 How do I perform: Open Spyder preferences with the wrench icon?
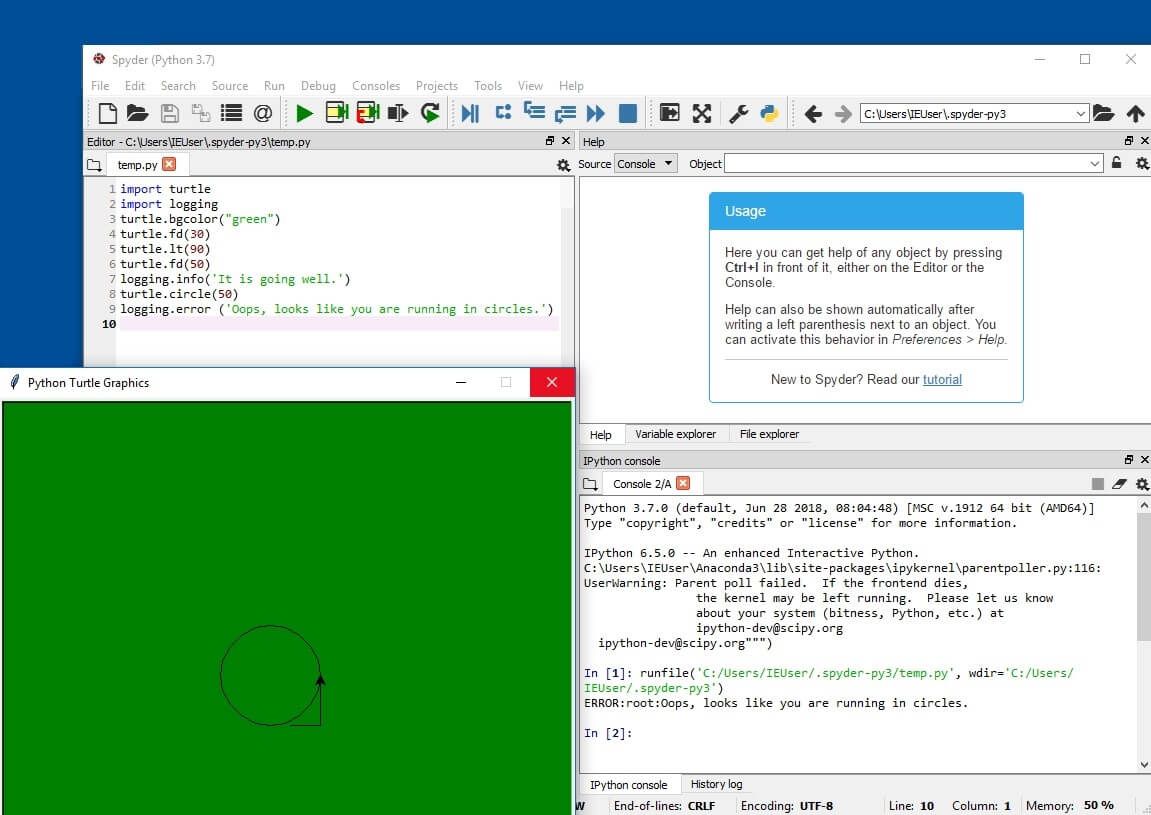[738, 113]
